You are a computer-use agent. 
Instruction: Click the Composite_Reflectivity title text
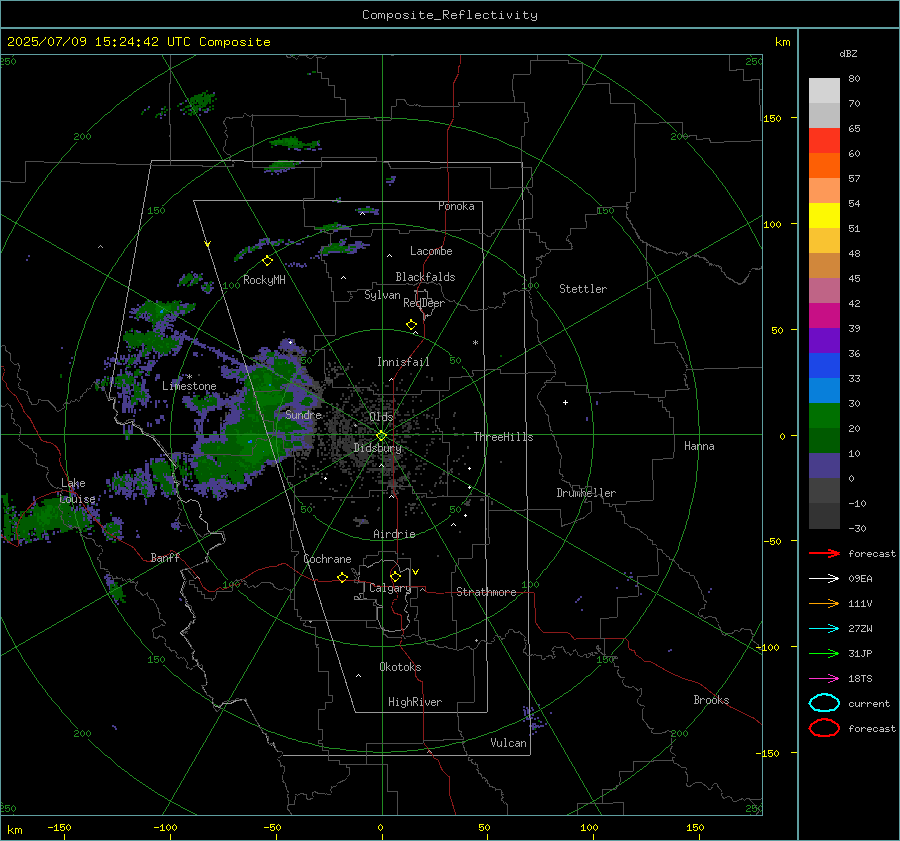tap(450, 15)
